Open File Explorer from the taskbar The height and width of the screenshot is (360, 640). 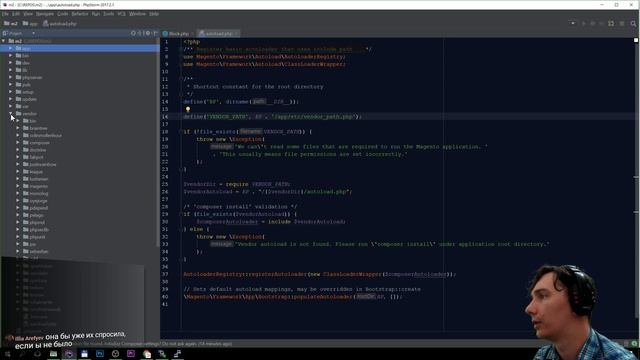pos(53,354)
